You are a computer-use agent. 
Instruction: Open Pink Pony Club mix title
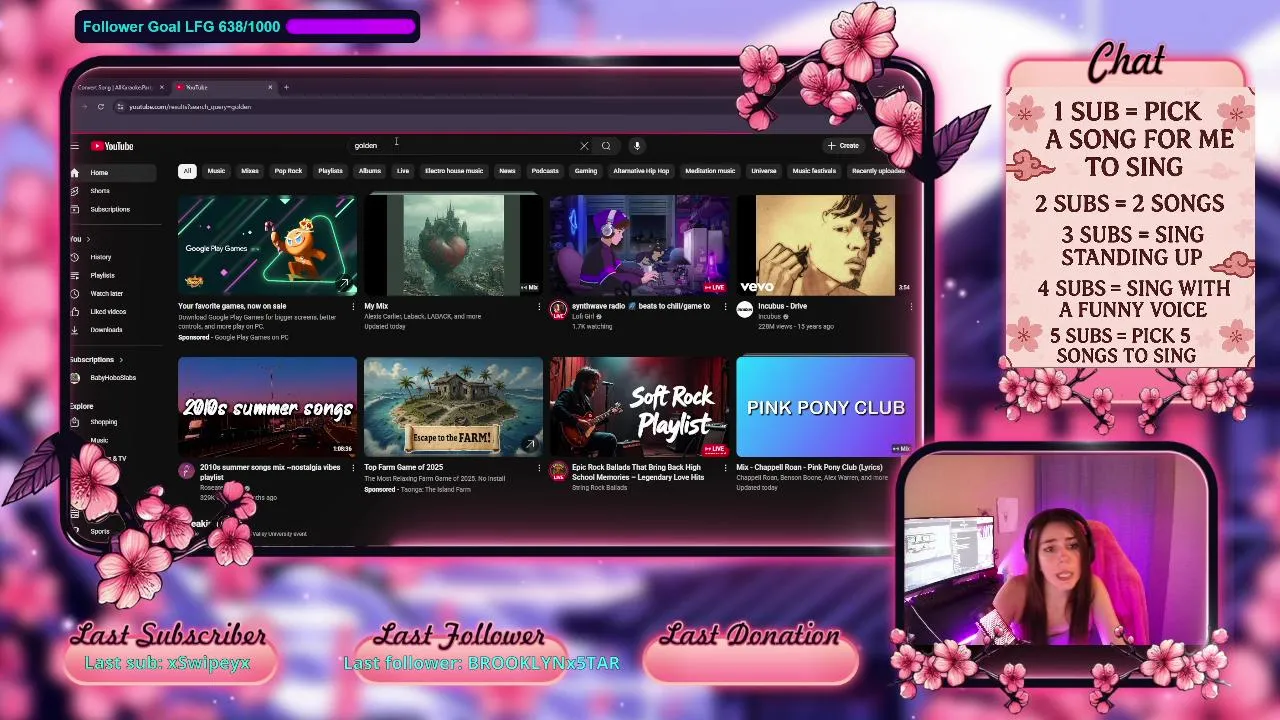(809, 467)
